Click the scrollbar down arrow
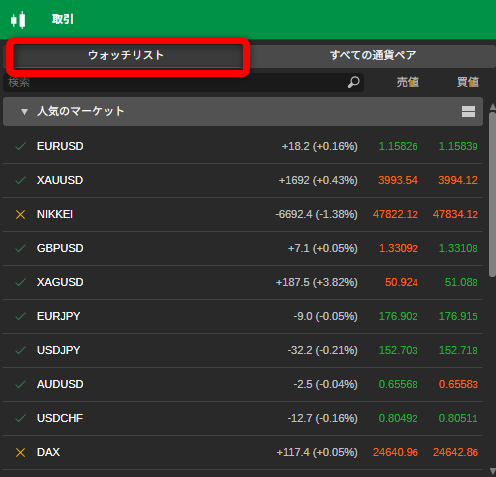496x477 pixels. click(x=493, y=471)
